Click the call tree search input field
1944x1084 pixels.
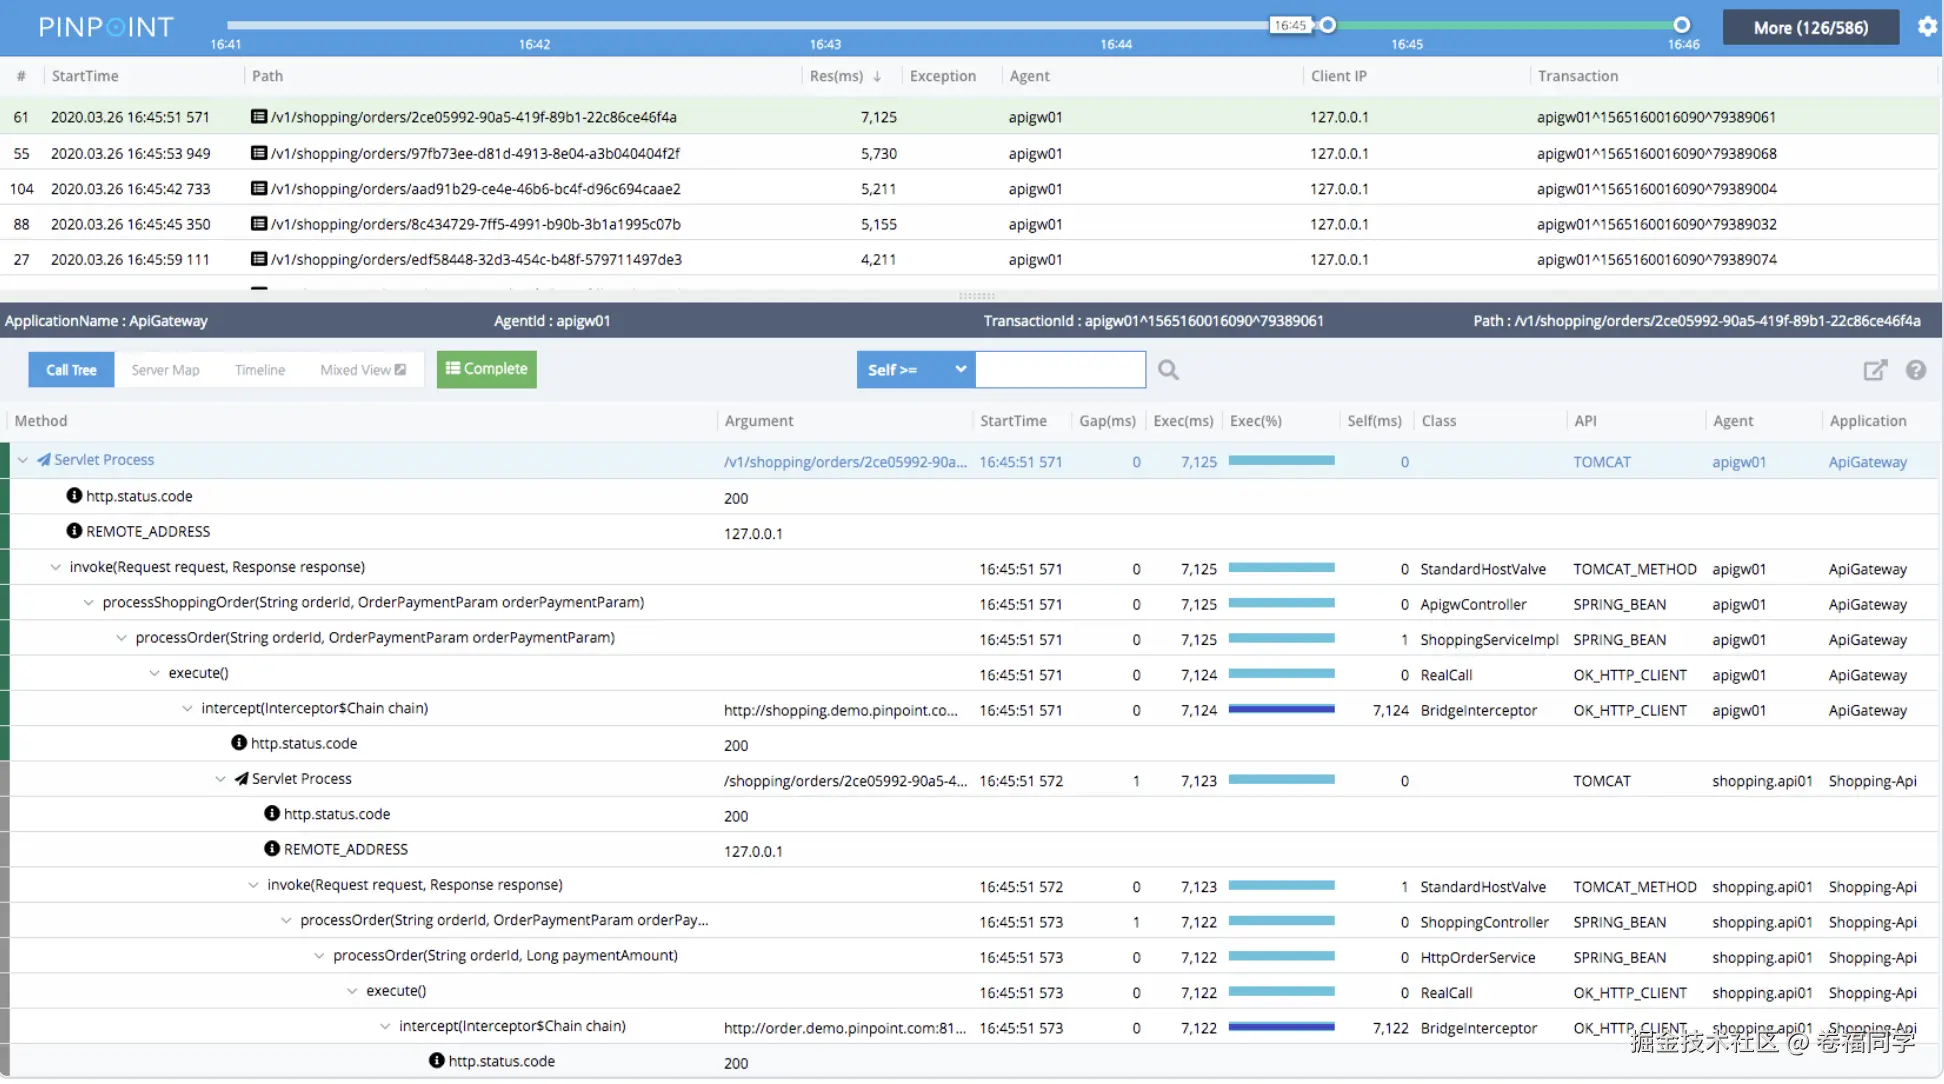point(1060,370)
